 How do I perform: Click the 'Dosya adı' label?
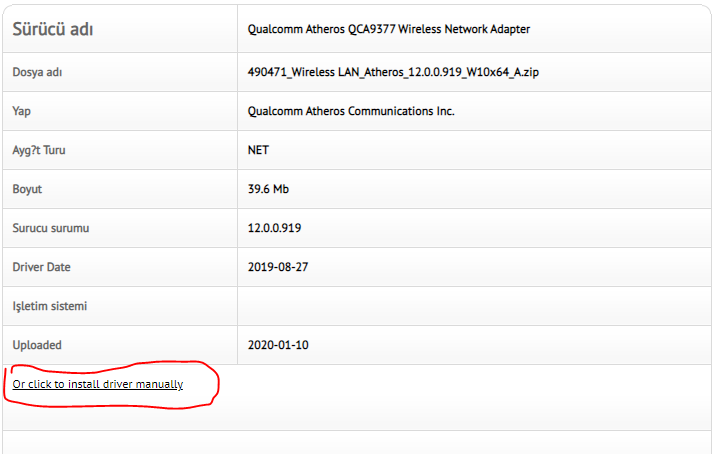(x=37, y=72)
